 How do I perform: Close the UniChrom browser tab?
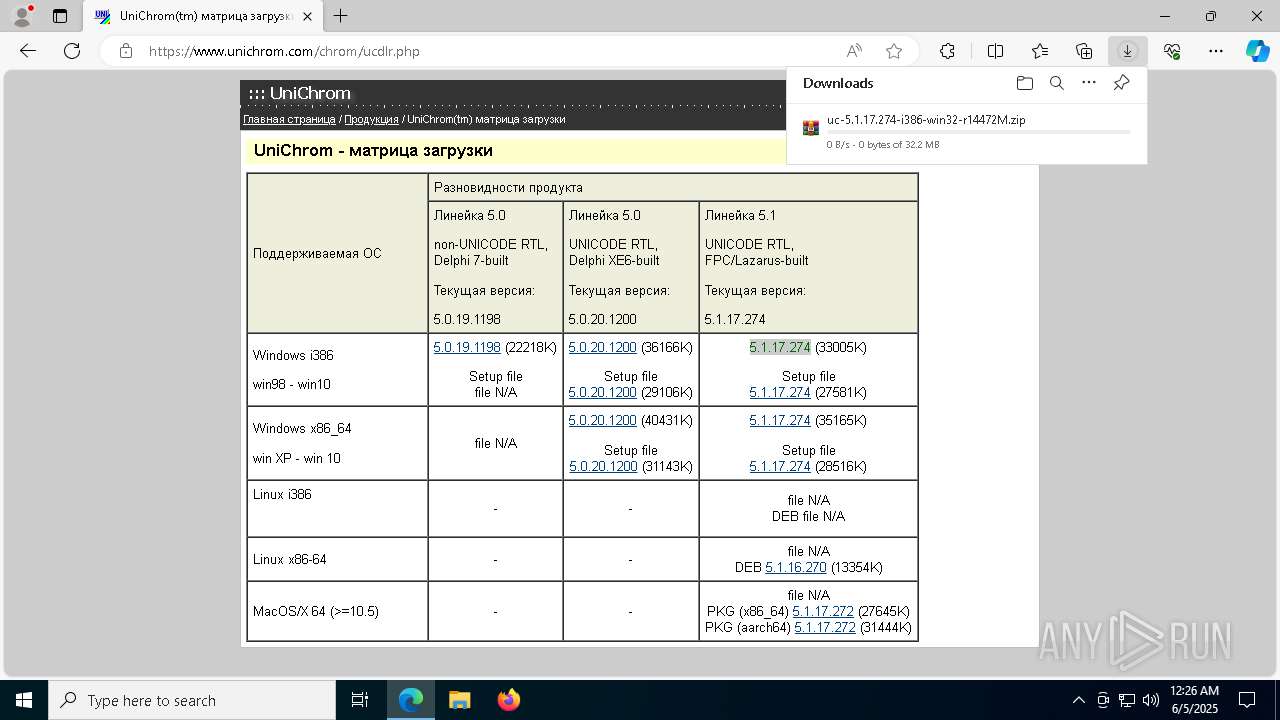coord(307,16)
